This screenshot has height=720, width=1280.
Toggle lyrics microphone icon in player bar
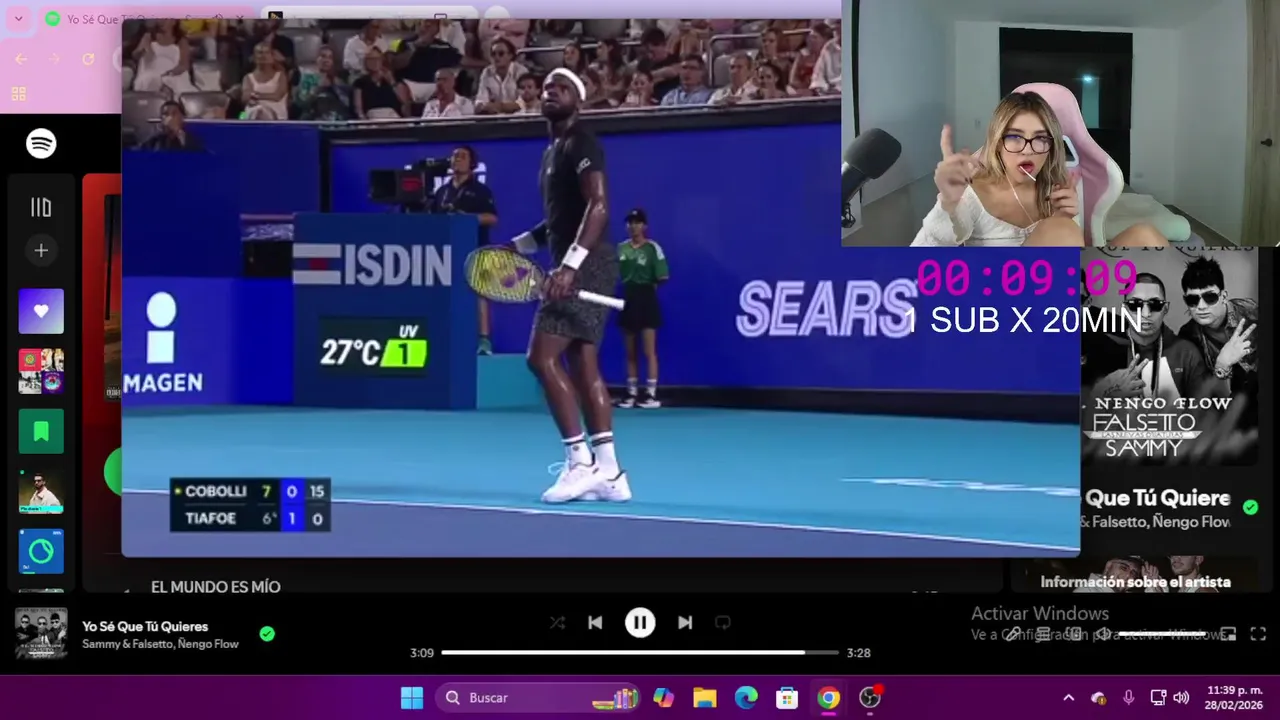tap(1013, 634)
